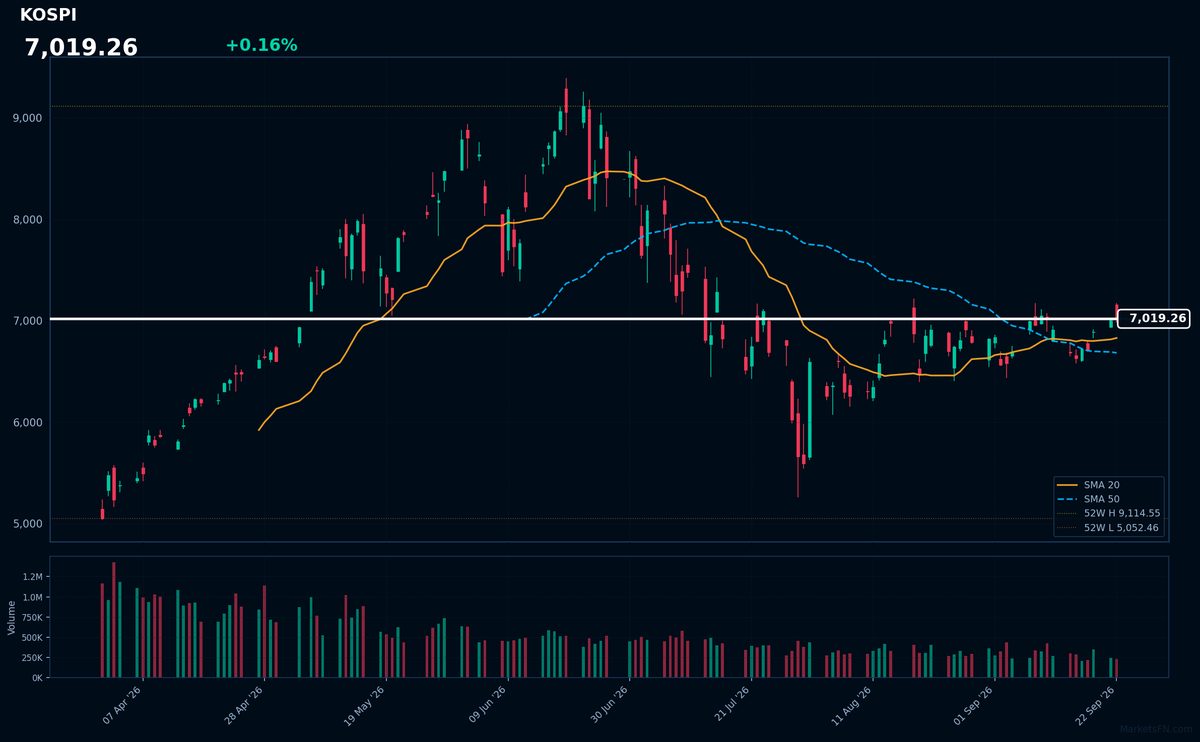
Task: Click the 7,019.26 current price tag
Action: 1153,319
